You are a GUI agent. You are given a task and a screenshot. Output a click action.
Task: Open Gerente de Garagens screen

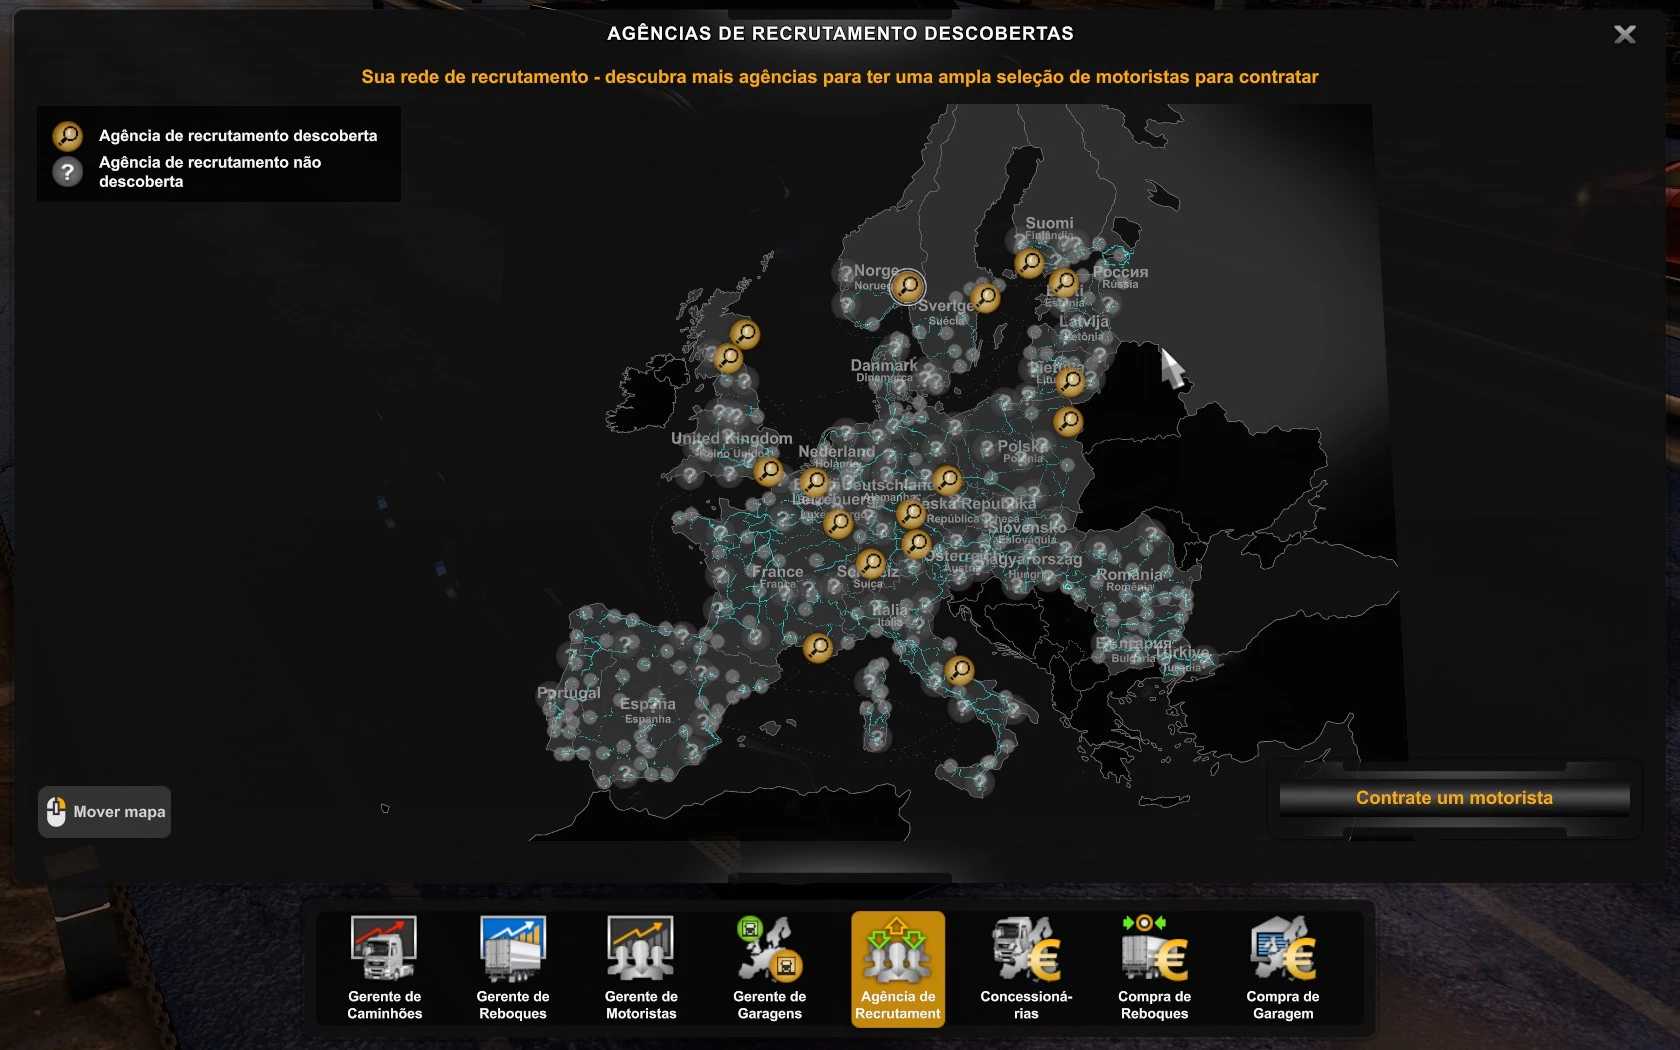click(x=769, y=967)
